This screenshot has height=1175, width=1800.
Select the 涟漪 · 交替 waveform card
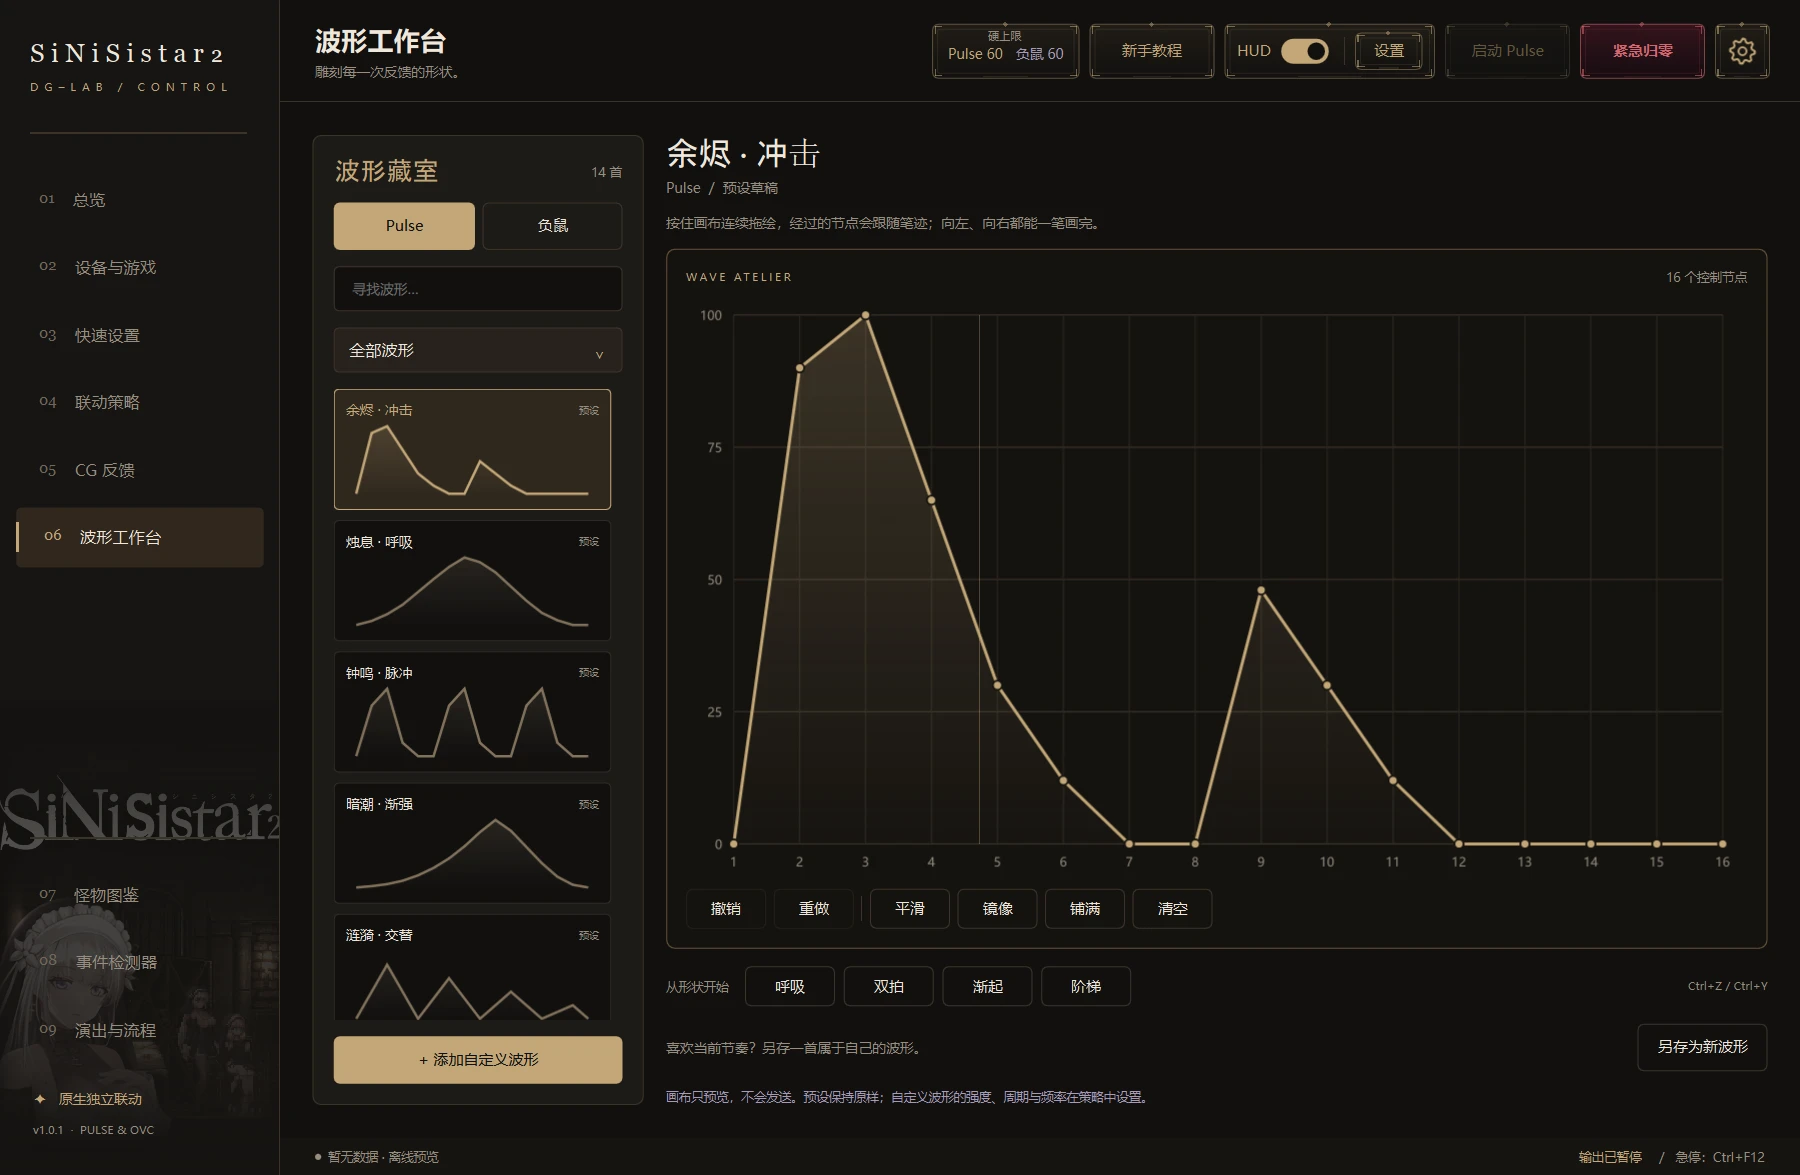(x=472, y=968)
